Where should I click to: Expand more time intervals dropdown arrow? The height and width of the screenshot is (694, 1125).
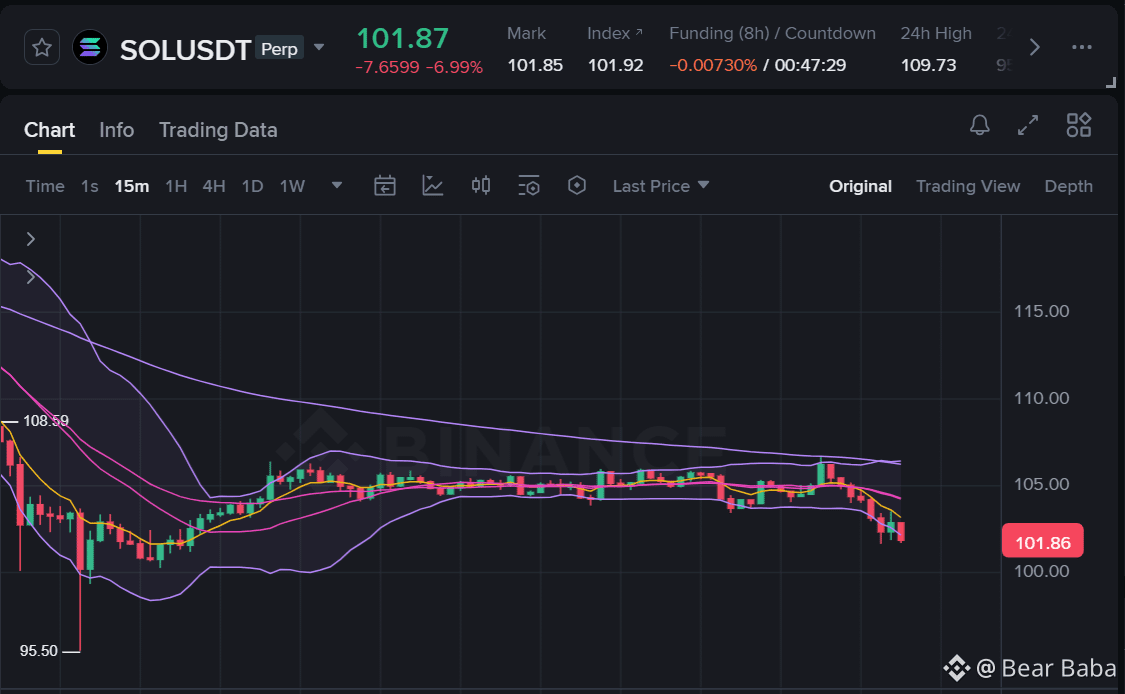coord(336,185)
